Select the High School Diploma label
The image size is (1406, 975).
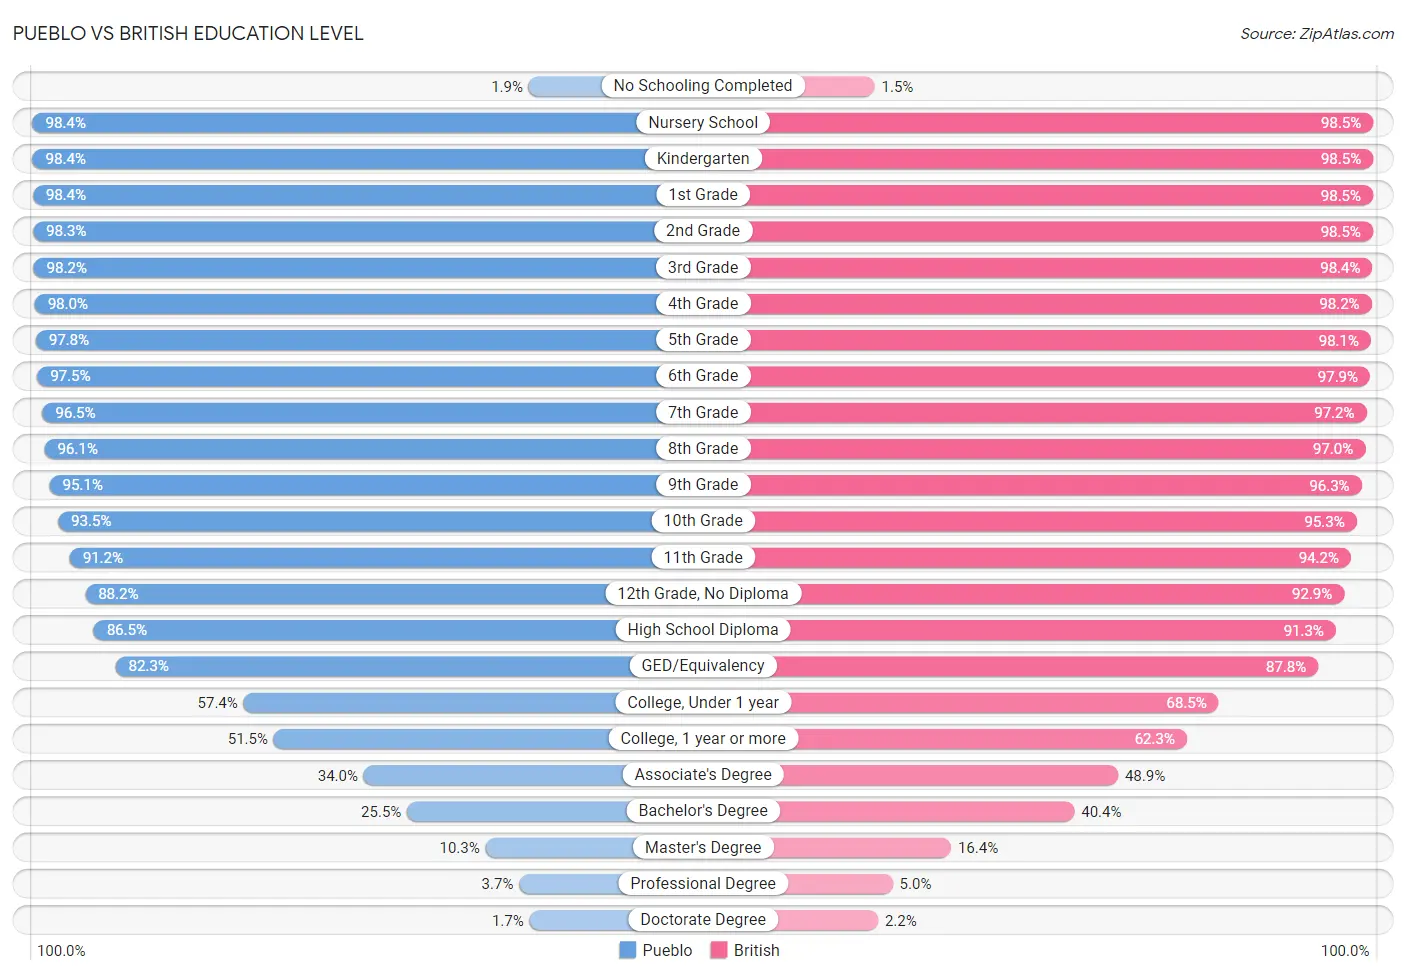(x=703, y=629)
